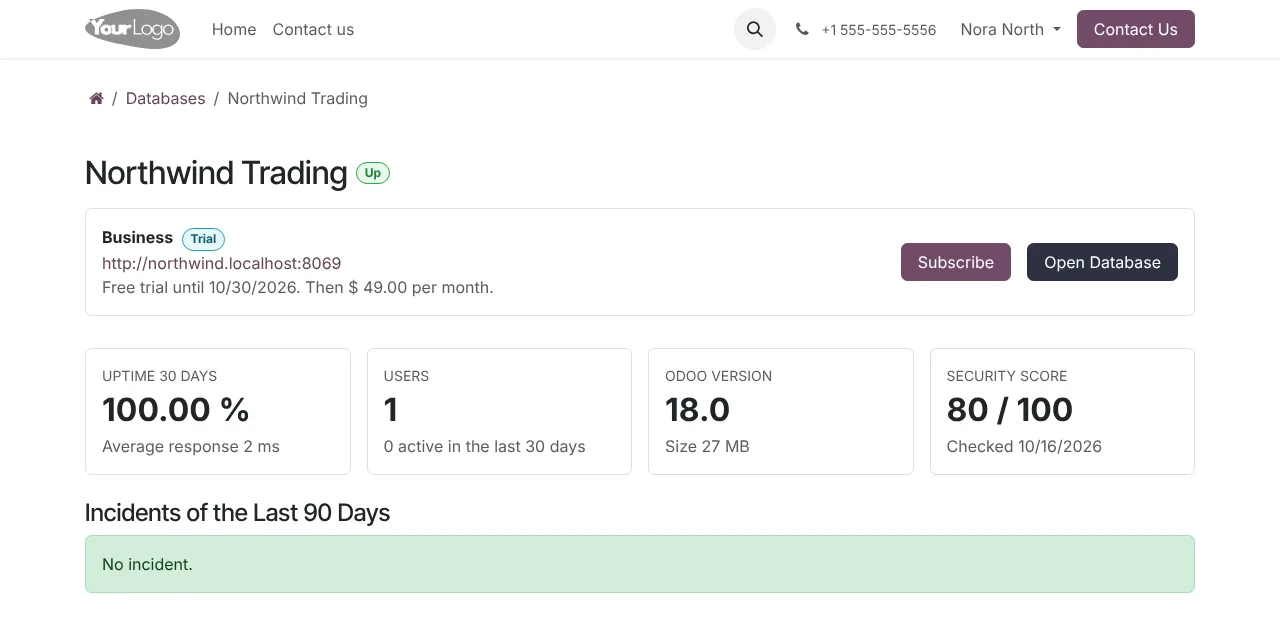The width and height of the screenshot is (1280, 640).
Task: Click the Incidents of the Last 90 Days heading
Action: 237,512
